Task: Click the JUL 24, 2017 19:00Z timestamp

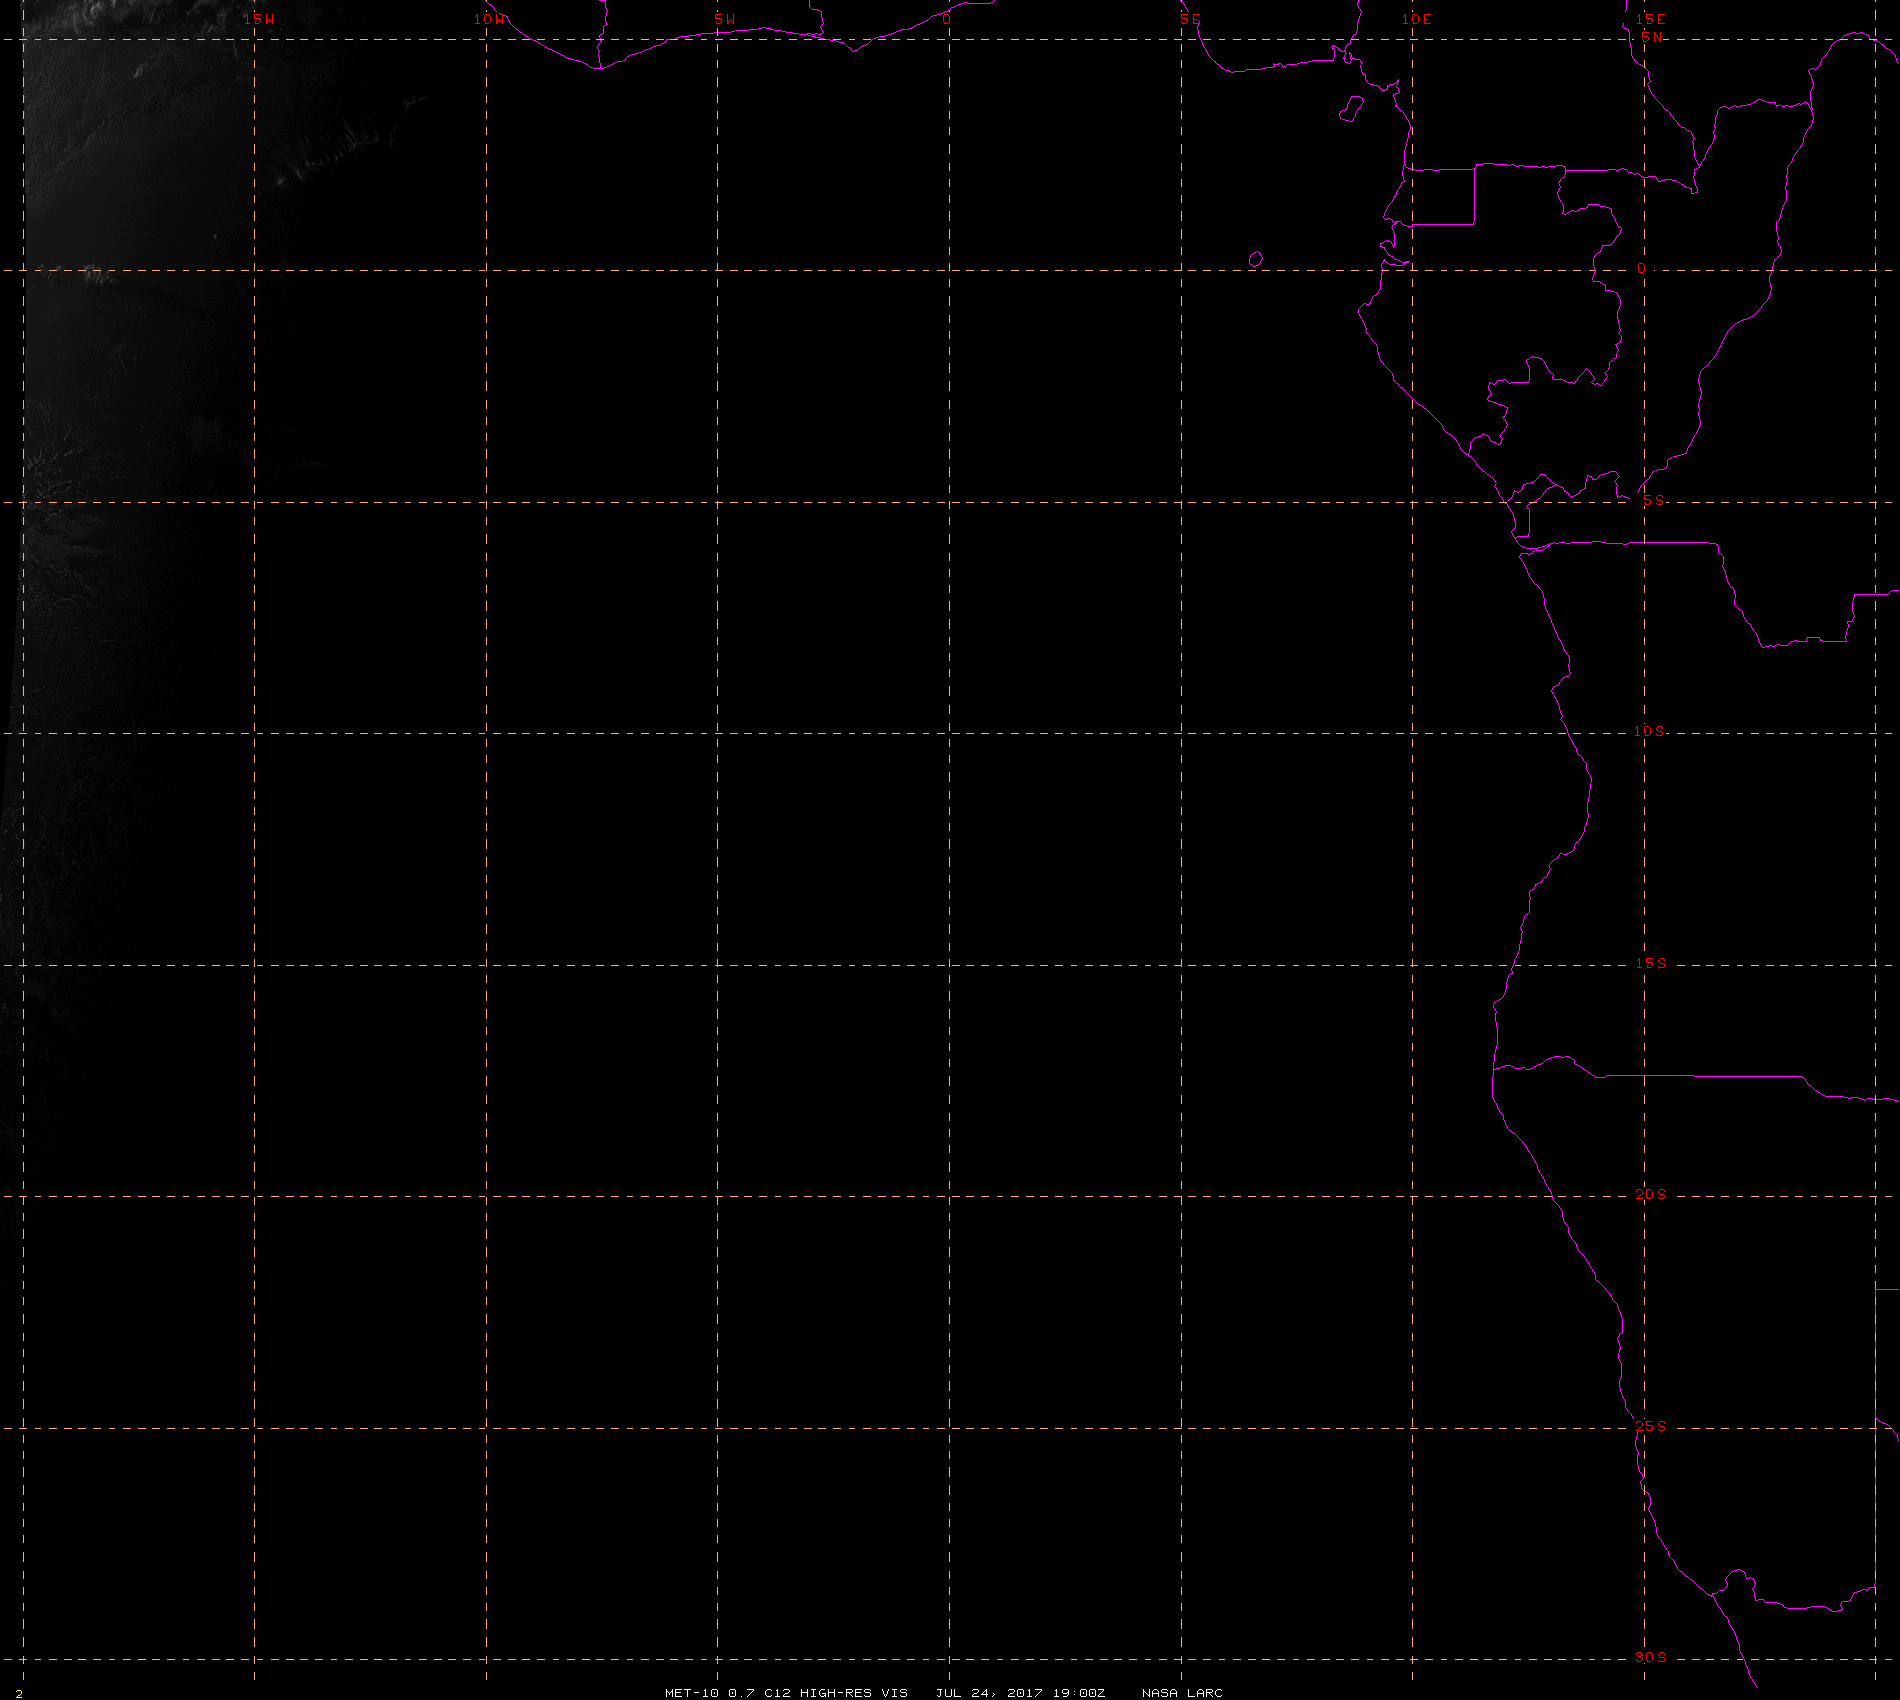Action: pos(1020,1692)
